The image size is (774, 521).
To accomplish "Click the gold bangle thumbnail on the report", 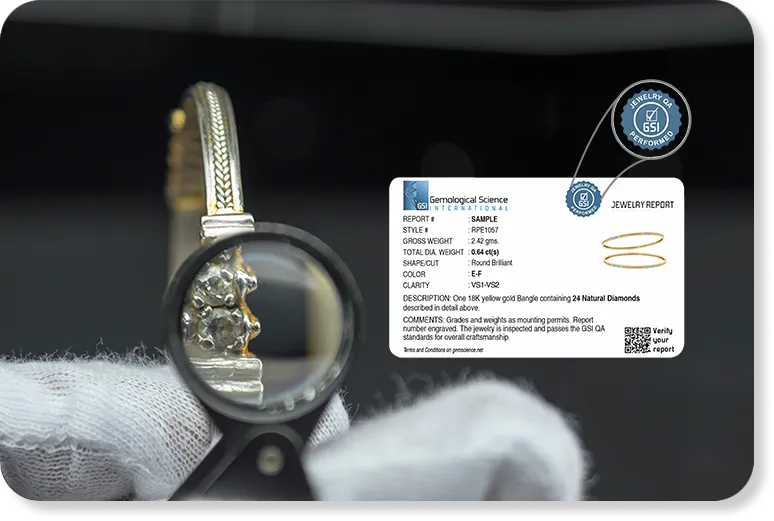I will click(634, 250).
